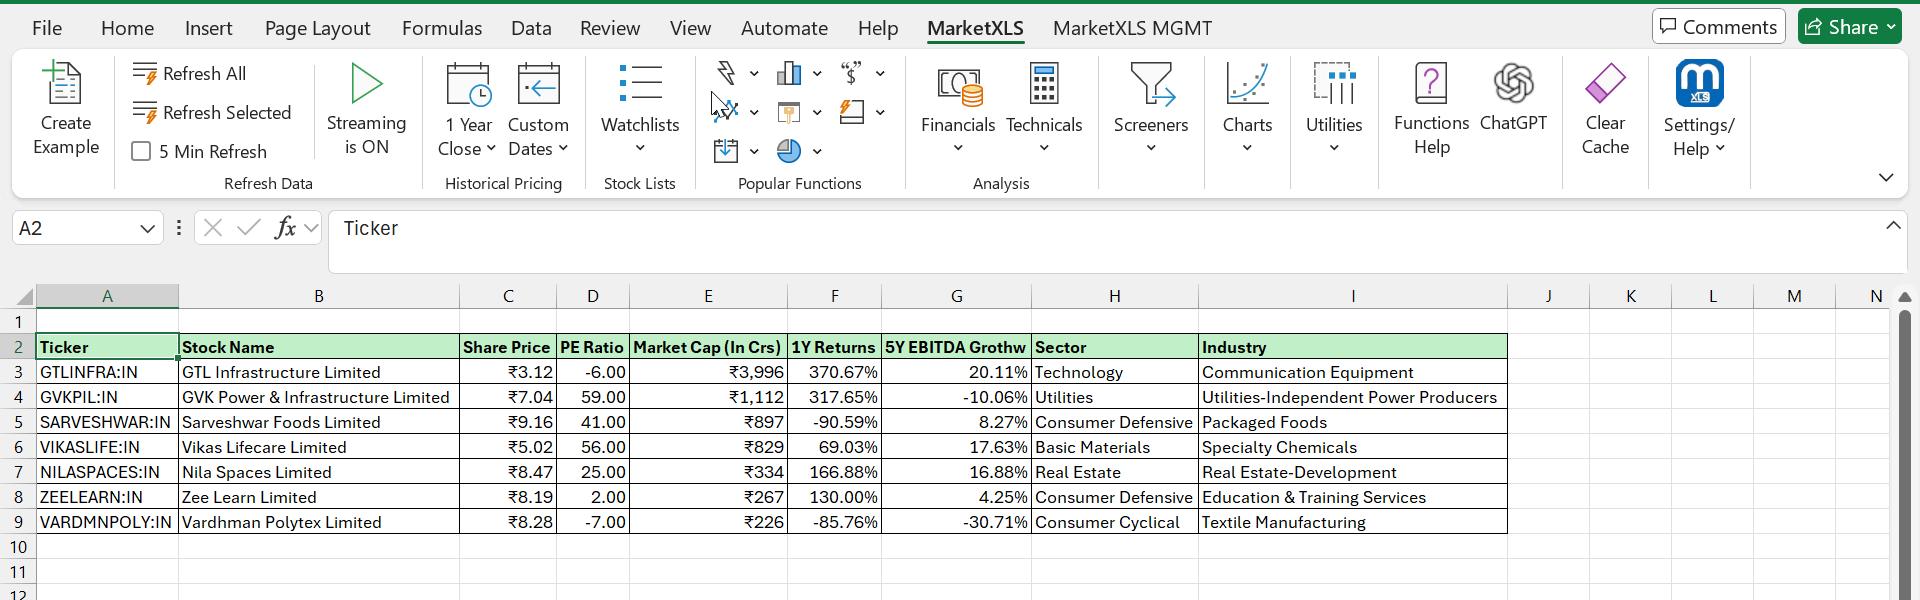Expand the dollar quote function dropdown
Screen dimensions: 1920x600
pyautogui.click(x=880, y=73)
